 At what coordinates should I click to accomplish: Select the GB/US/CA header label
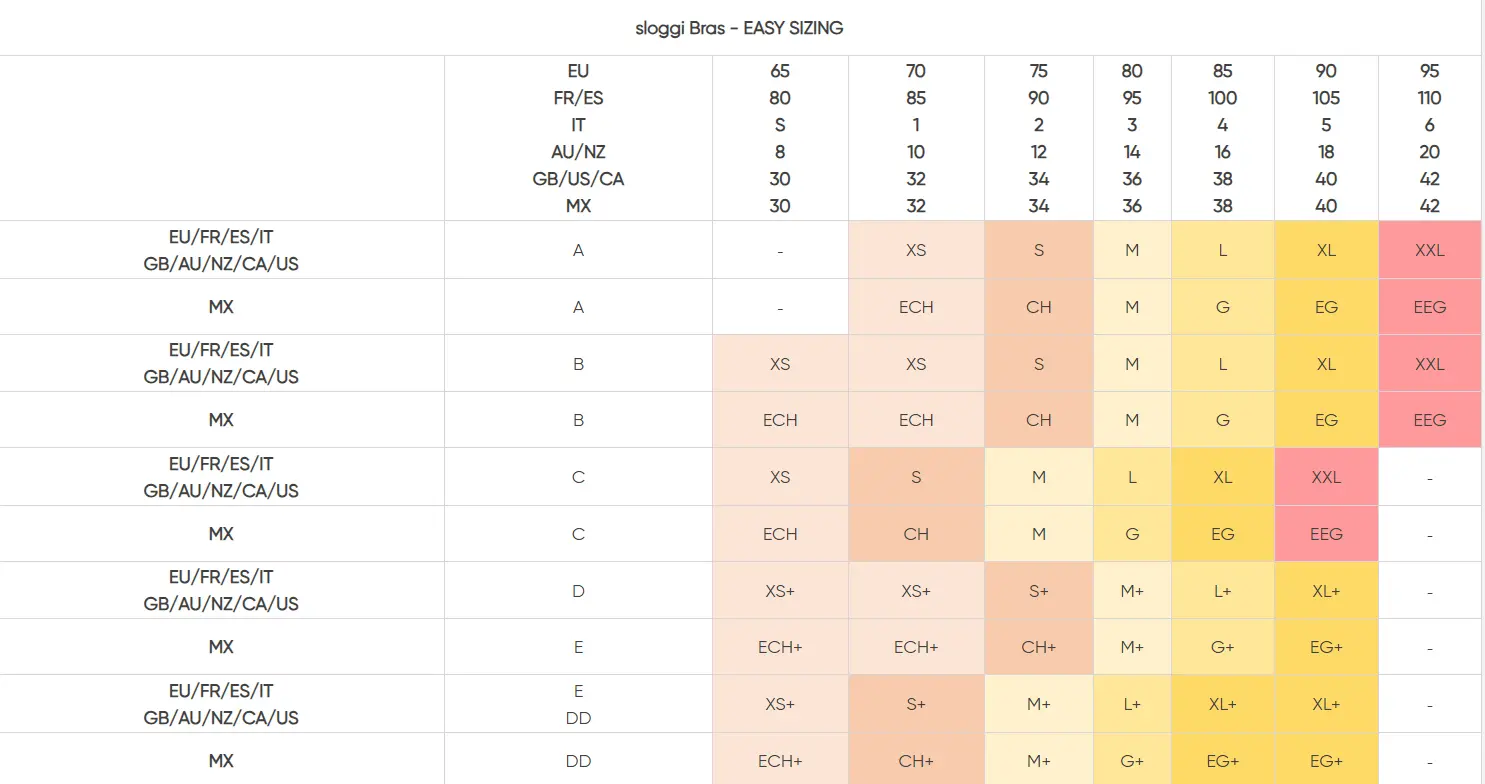(578, 179)
